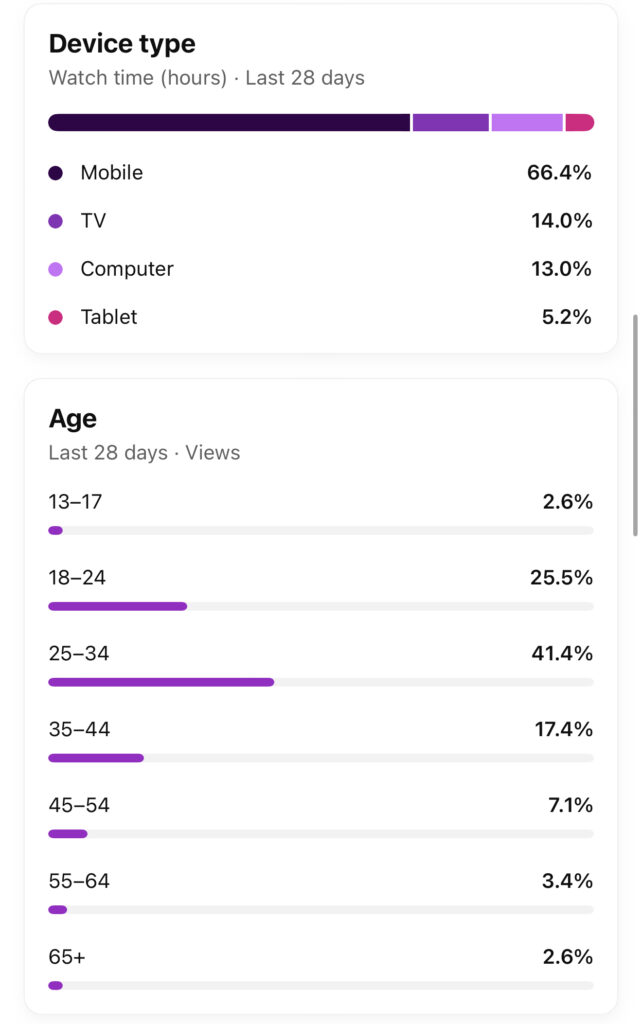Click the 41.4% views percentage value

click(x=562, y=654)
